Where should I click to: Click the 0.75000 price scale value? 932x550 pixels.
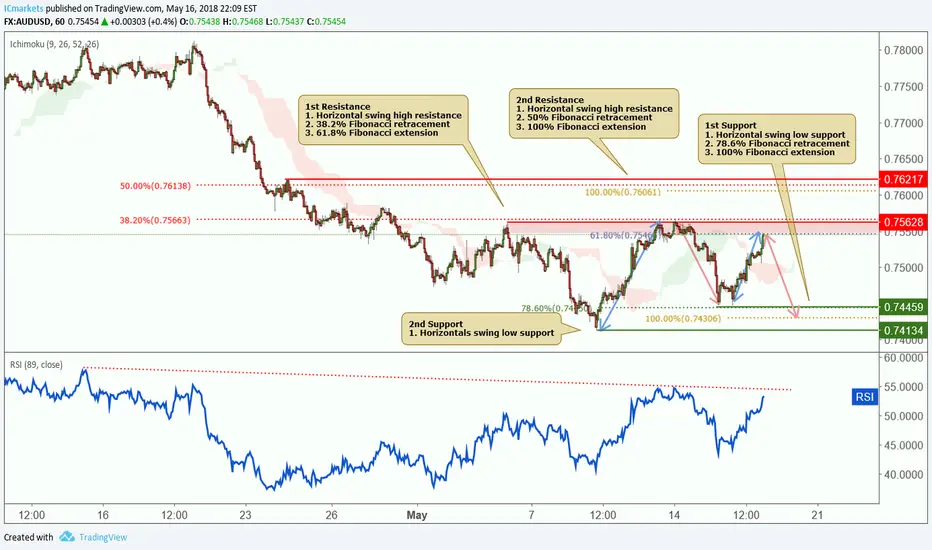coord(903,268)
